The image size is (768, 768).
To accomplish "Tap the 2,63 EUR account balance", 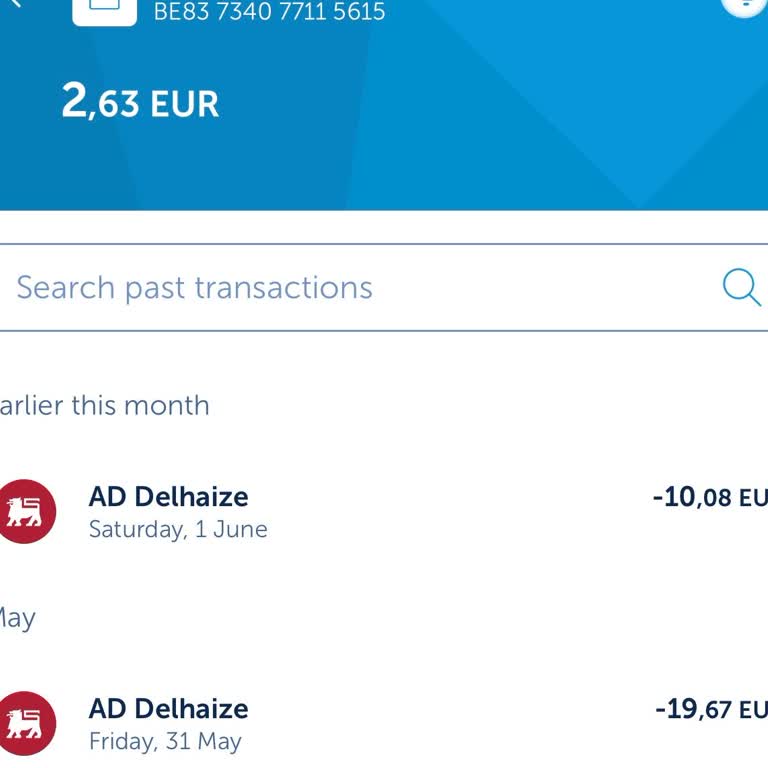I will (x=140, y=102).
